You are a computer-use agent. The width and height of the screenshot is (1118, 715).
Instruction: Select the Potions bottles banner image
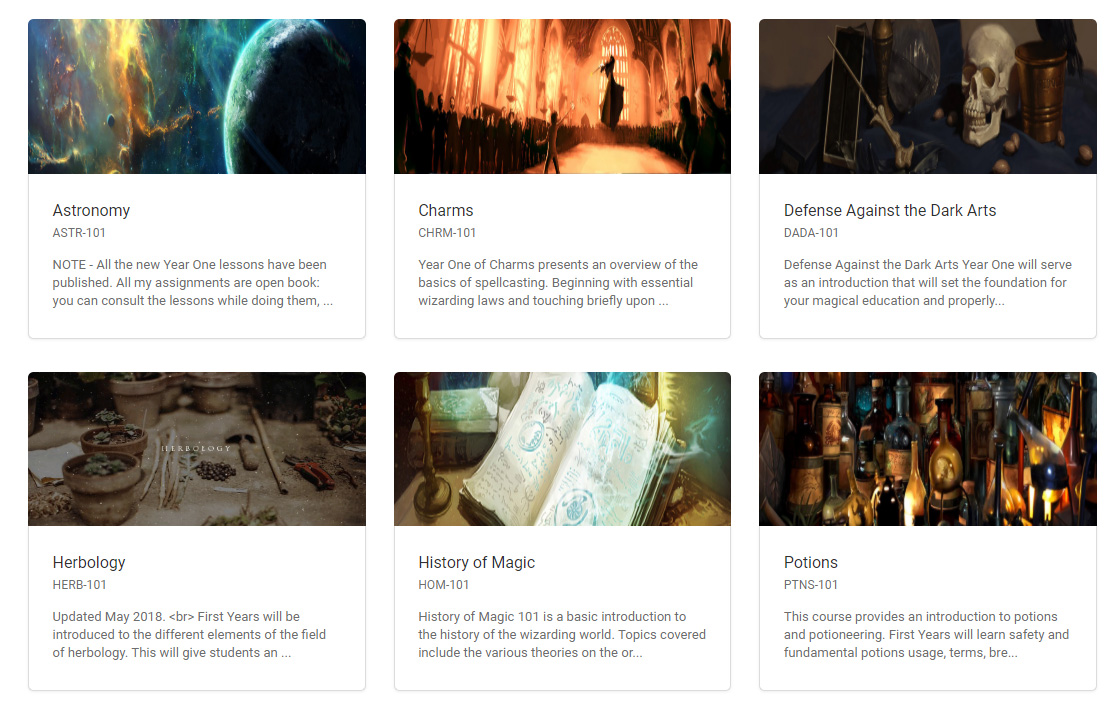click(928, 449)
